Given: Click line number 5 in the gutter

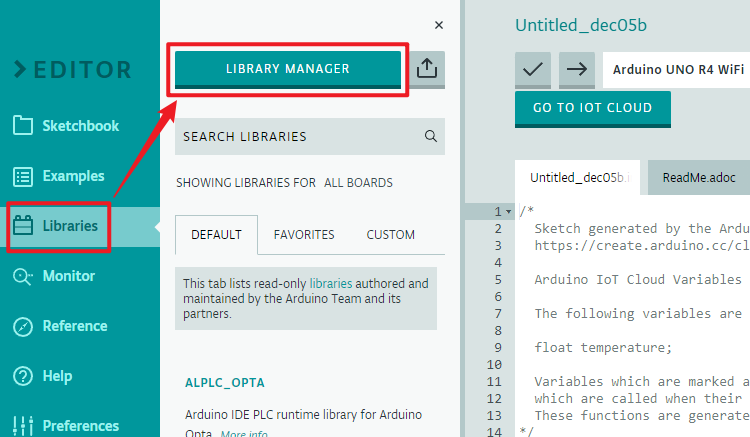Looking at the screenshot, I should [498, 280].
